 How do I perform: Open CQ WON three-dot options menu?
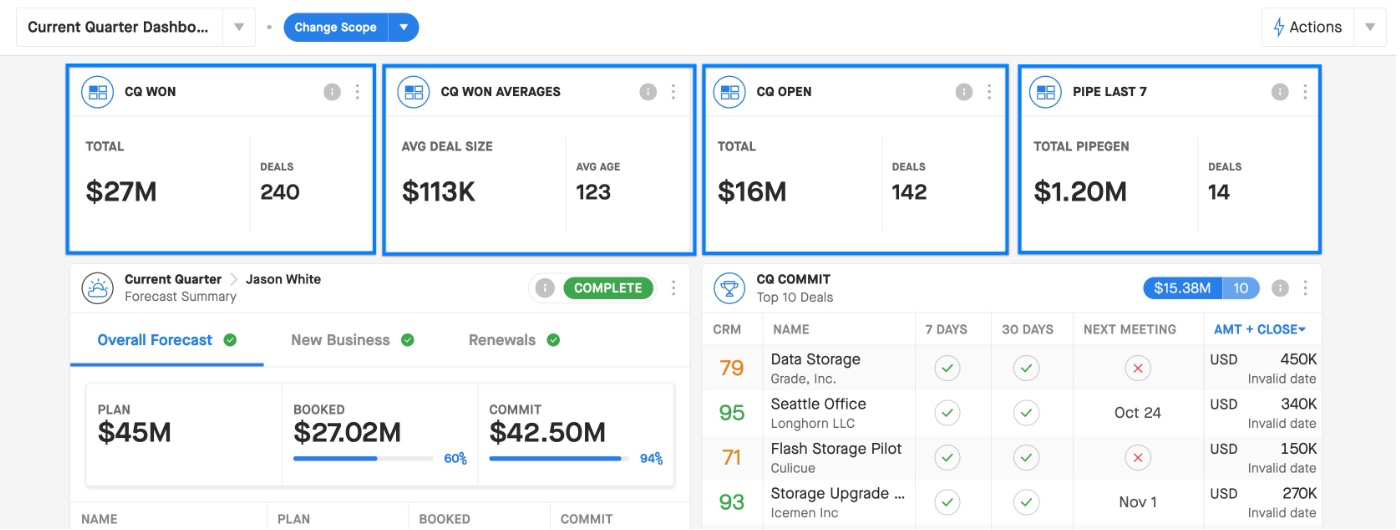[x=357, y=92]
